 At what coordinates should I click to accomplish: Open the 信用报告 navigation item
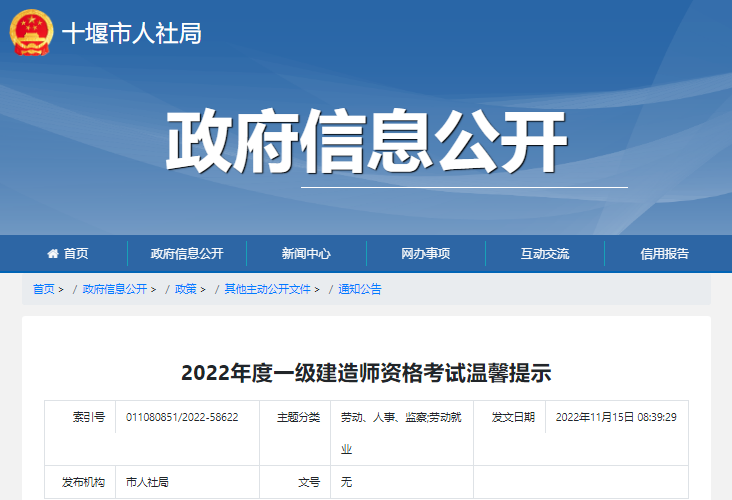click(665, 254)
